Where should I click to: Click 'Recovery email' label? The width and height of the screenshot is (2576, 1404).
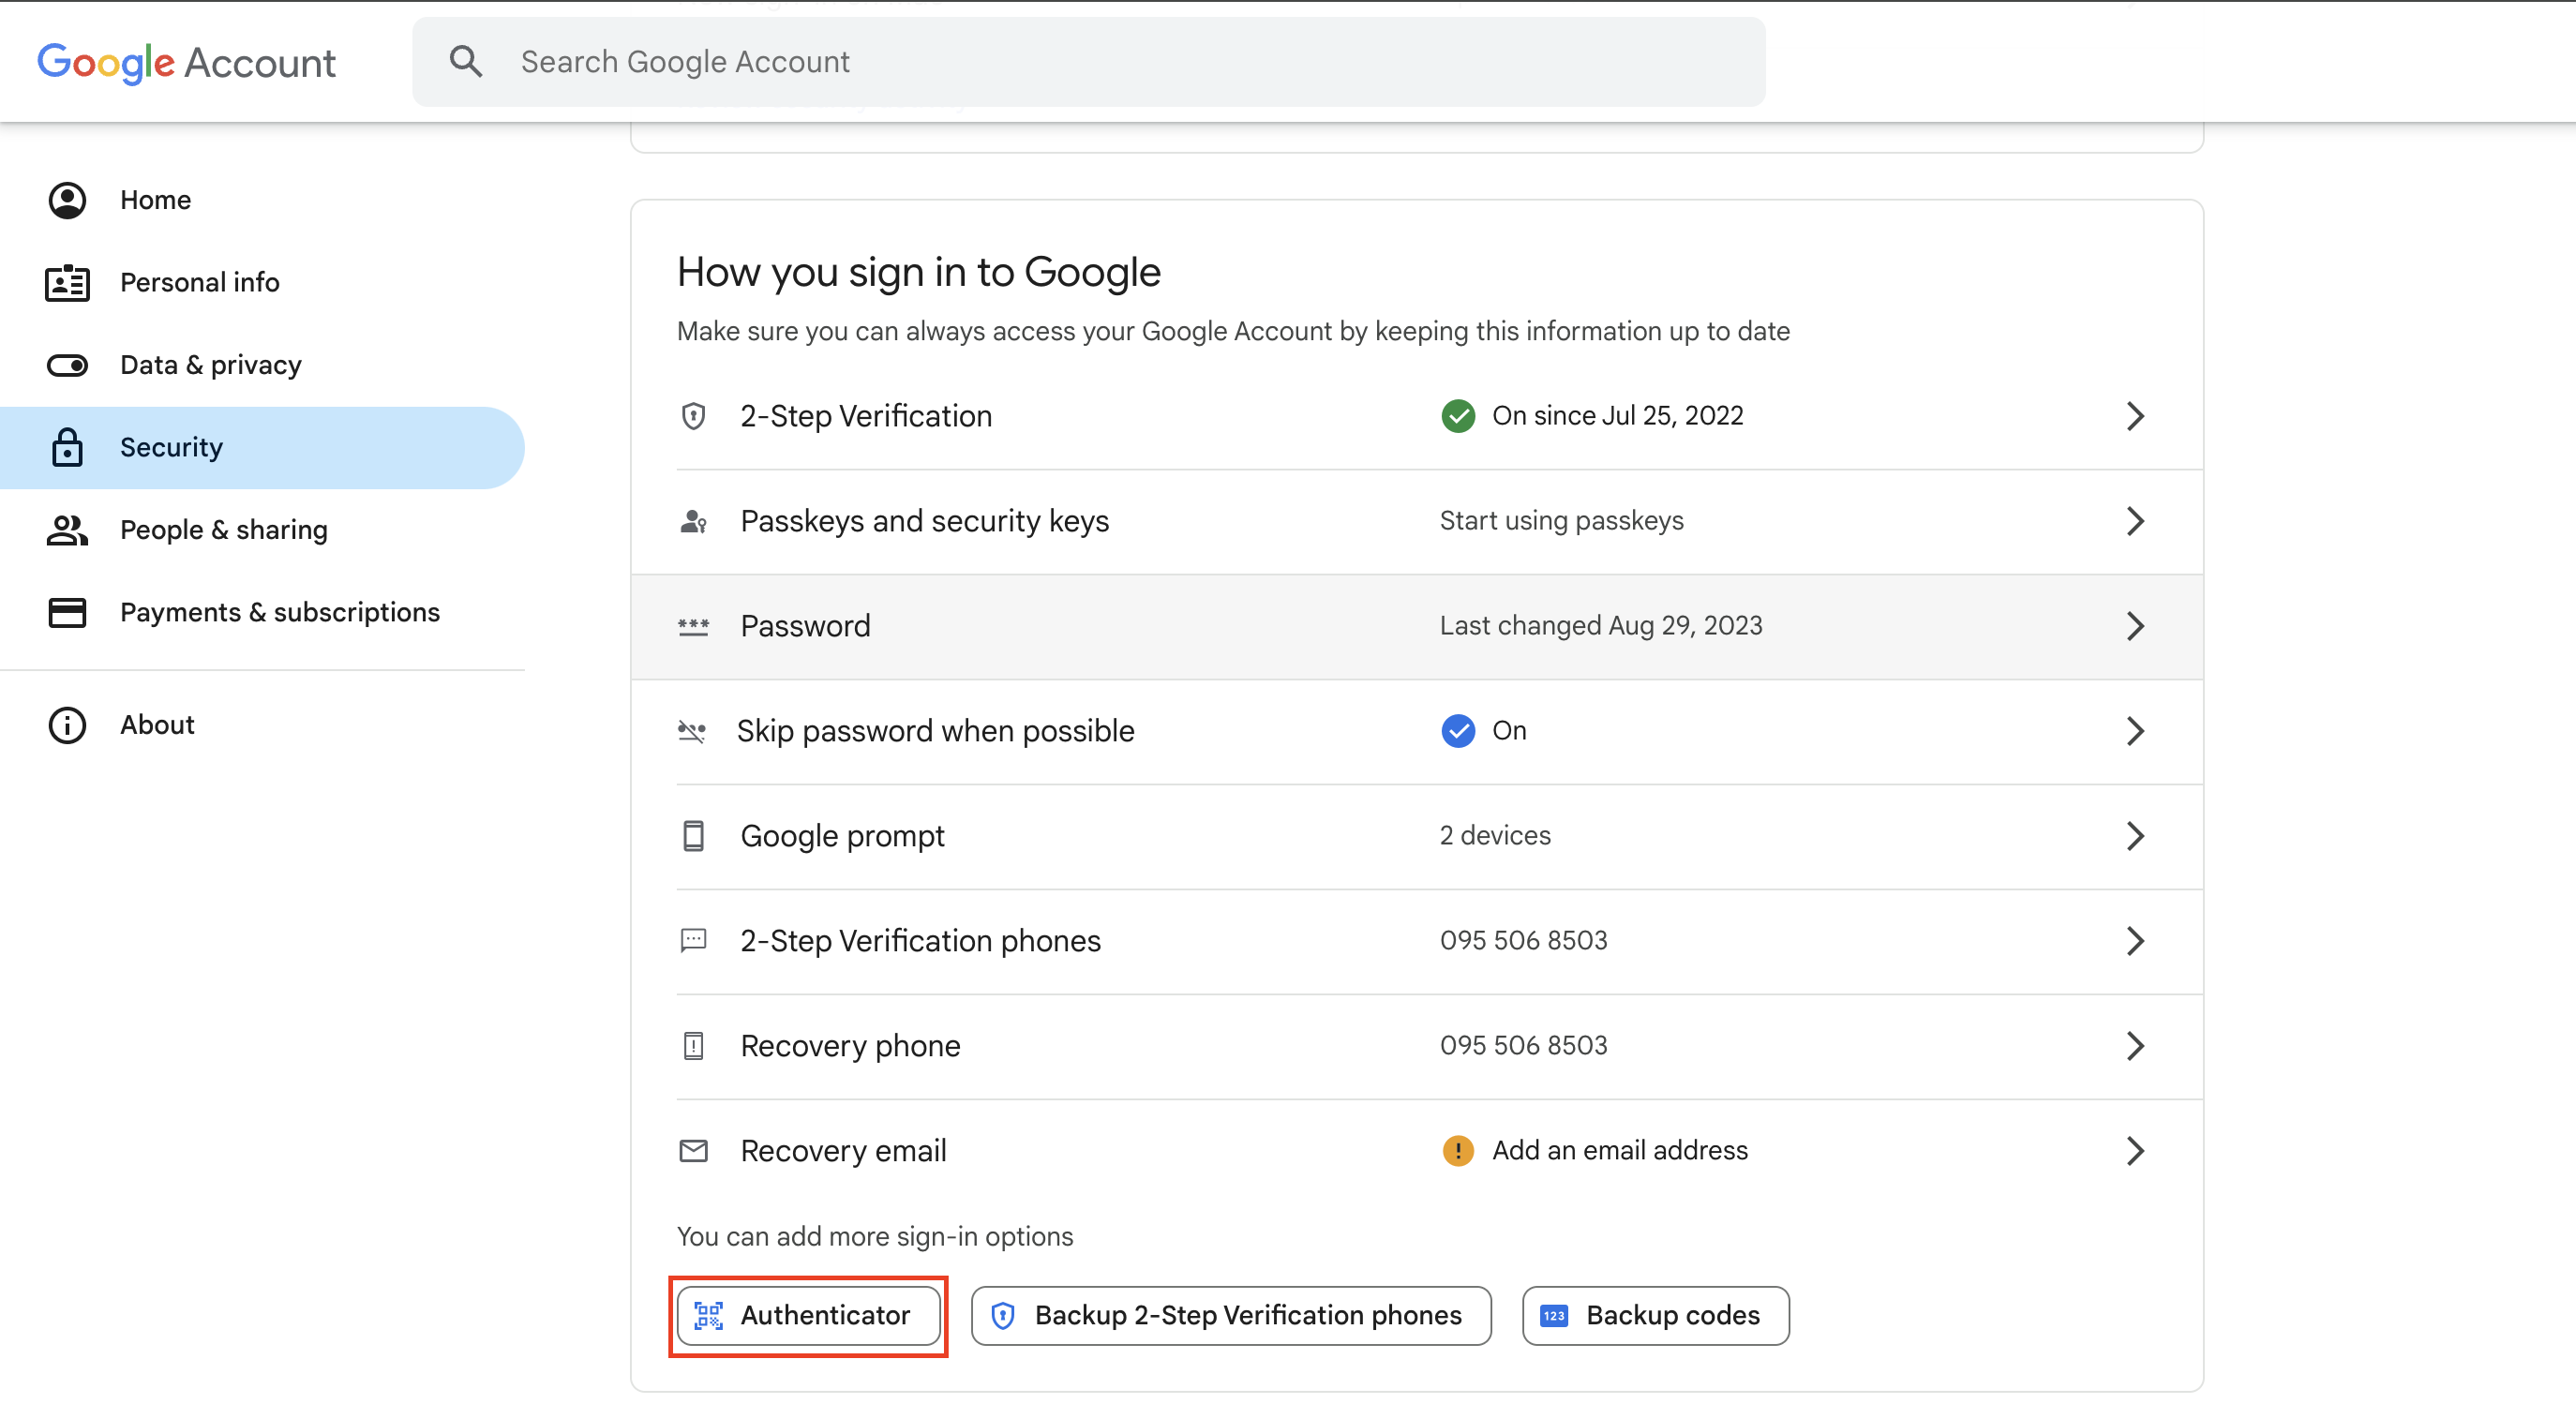point(843,1151)
